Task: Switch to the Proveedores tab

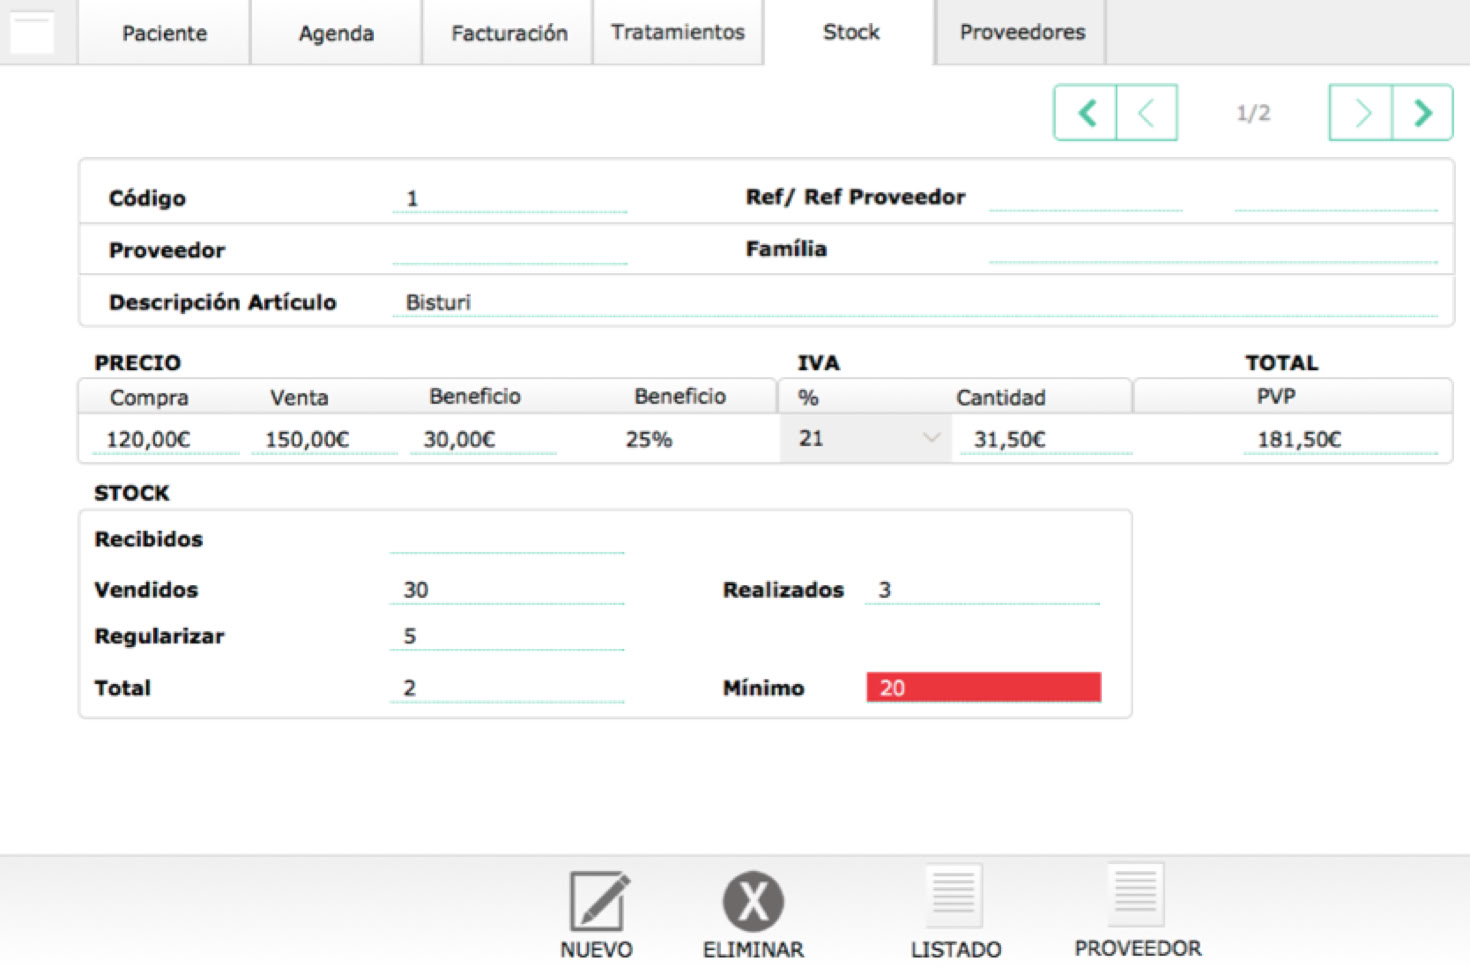Action: (x=1022, y=33)
